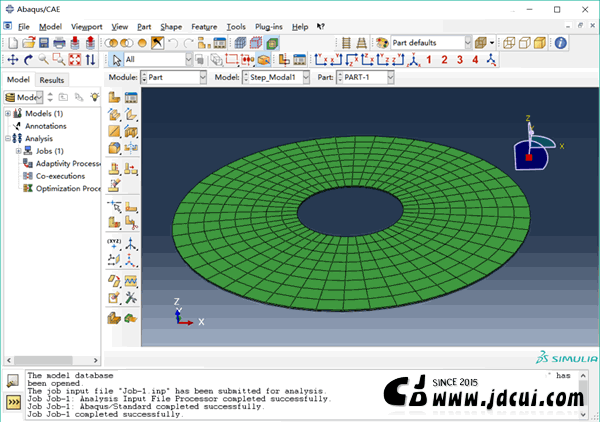Open the Part defaults color dropdown

pos(431,42)
